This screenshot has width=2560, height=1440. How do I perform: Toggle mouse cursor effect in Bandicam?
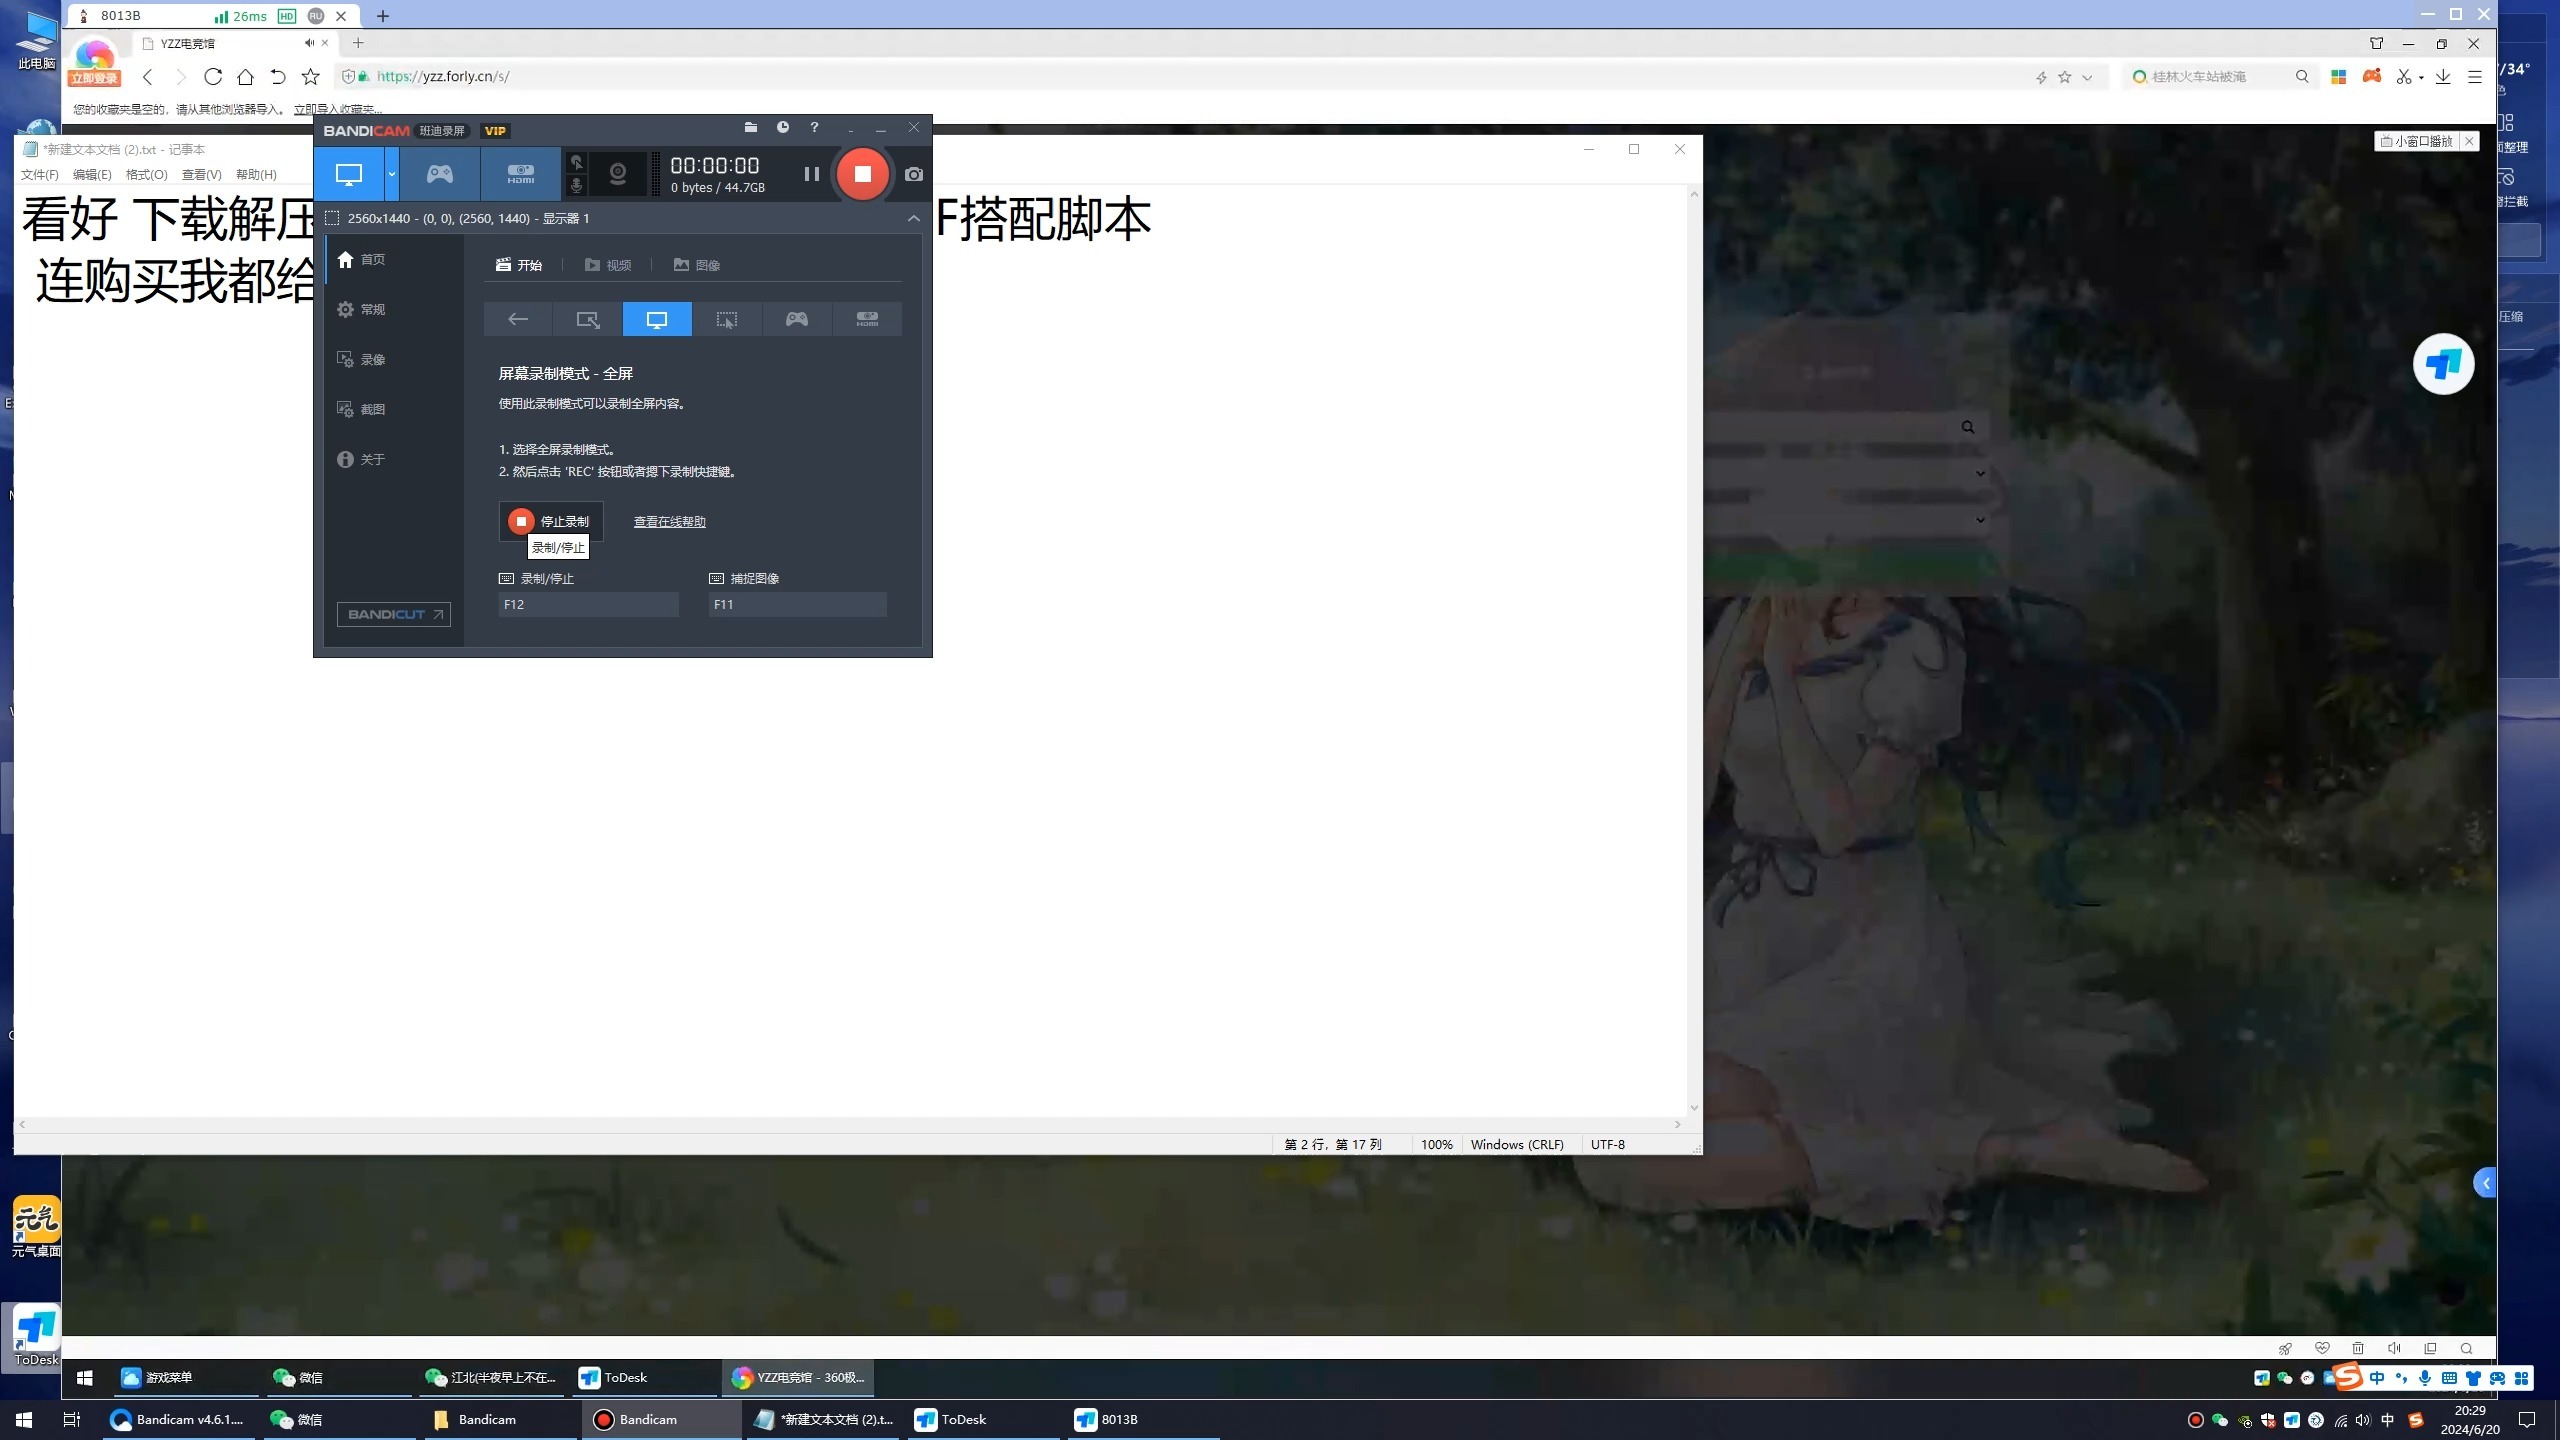click(577, 162)
